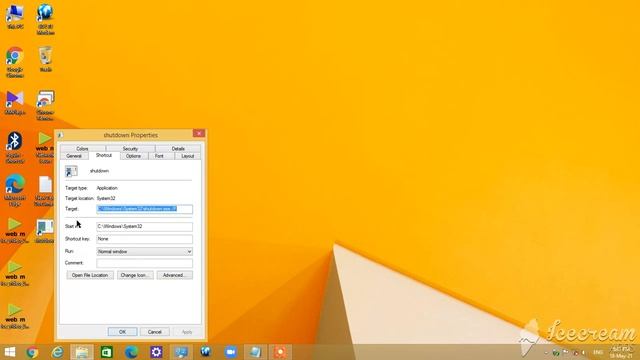Click the Open File Location button

pyautogui.click(x=90, y=275)
